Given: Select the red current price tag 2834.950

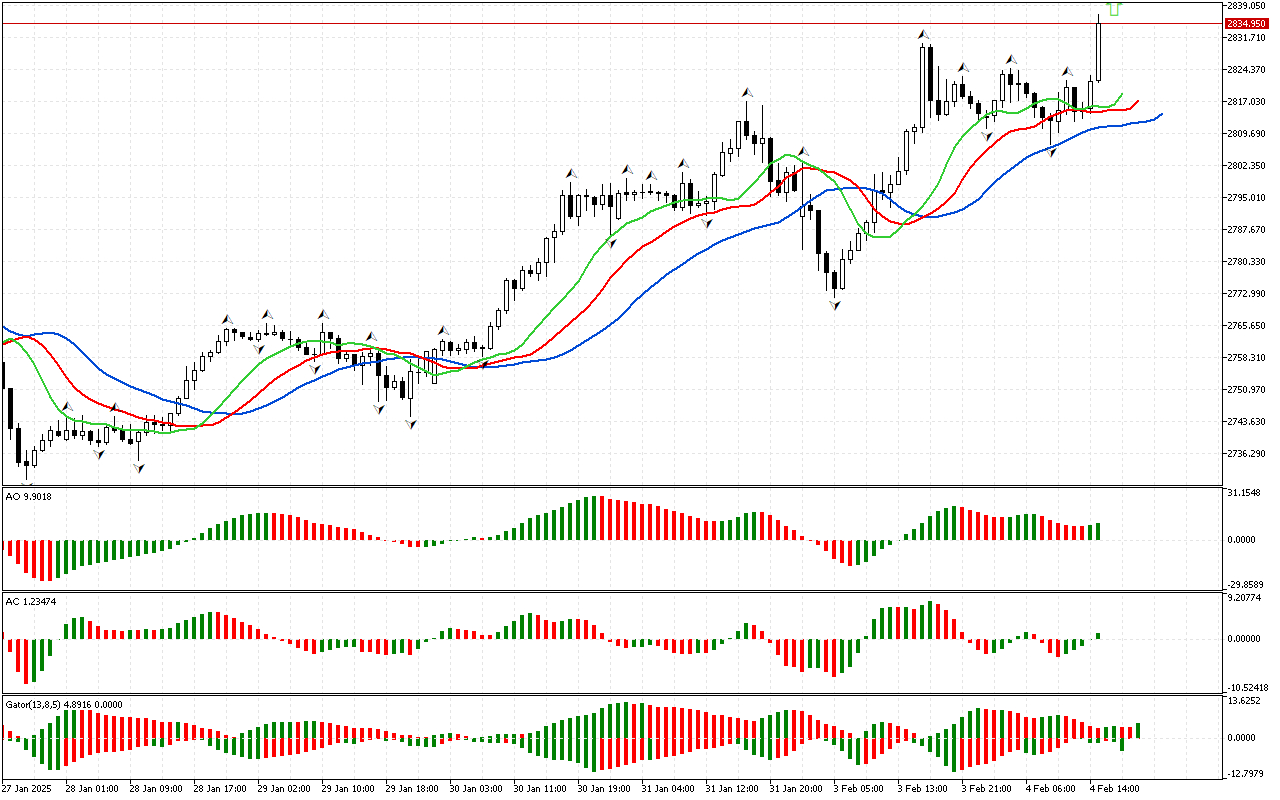Looking at the screenshot, I should tap(1245, 23).
